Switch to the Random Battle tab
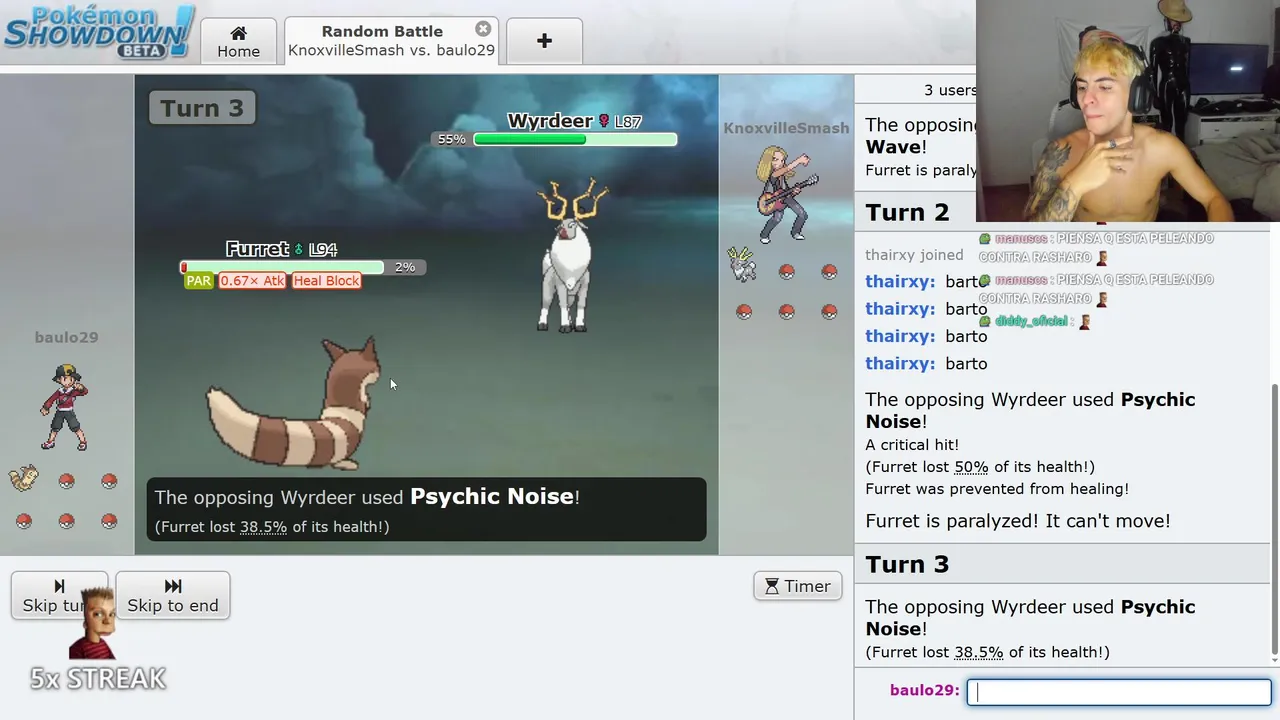This screenshot has width=1280, height=720. click(391, 41)
